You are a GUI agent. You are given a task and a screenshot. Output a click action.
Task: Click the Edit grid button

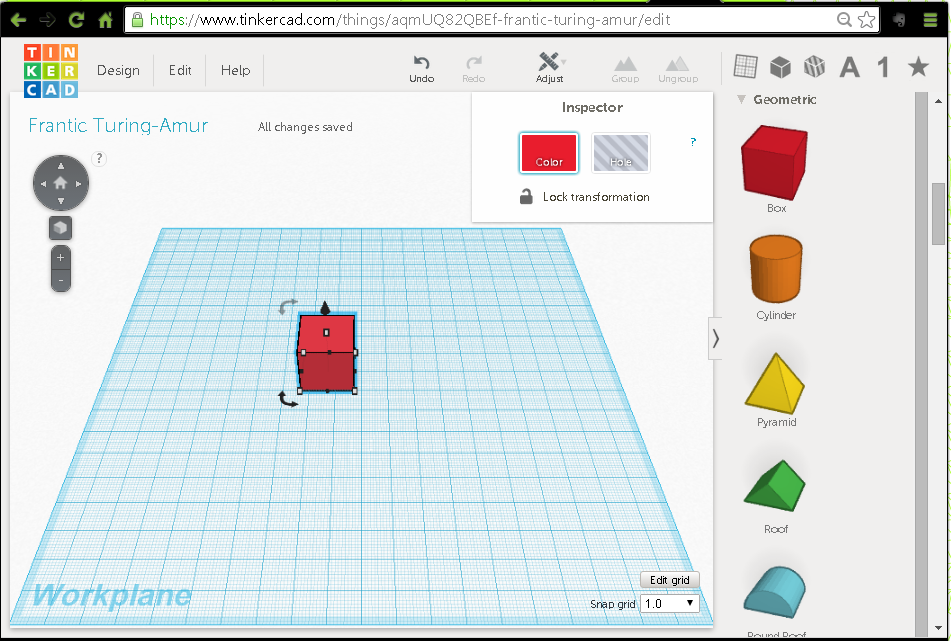coord(670,580)
